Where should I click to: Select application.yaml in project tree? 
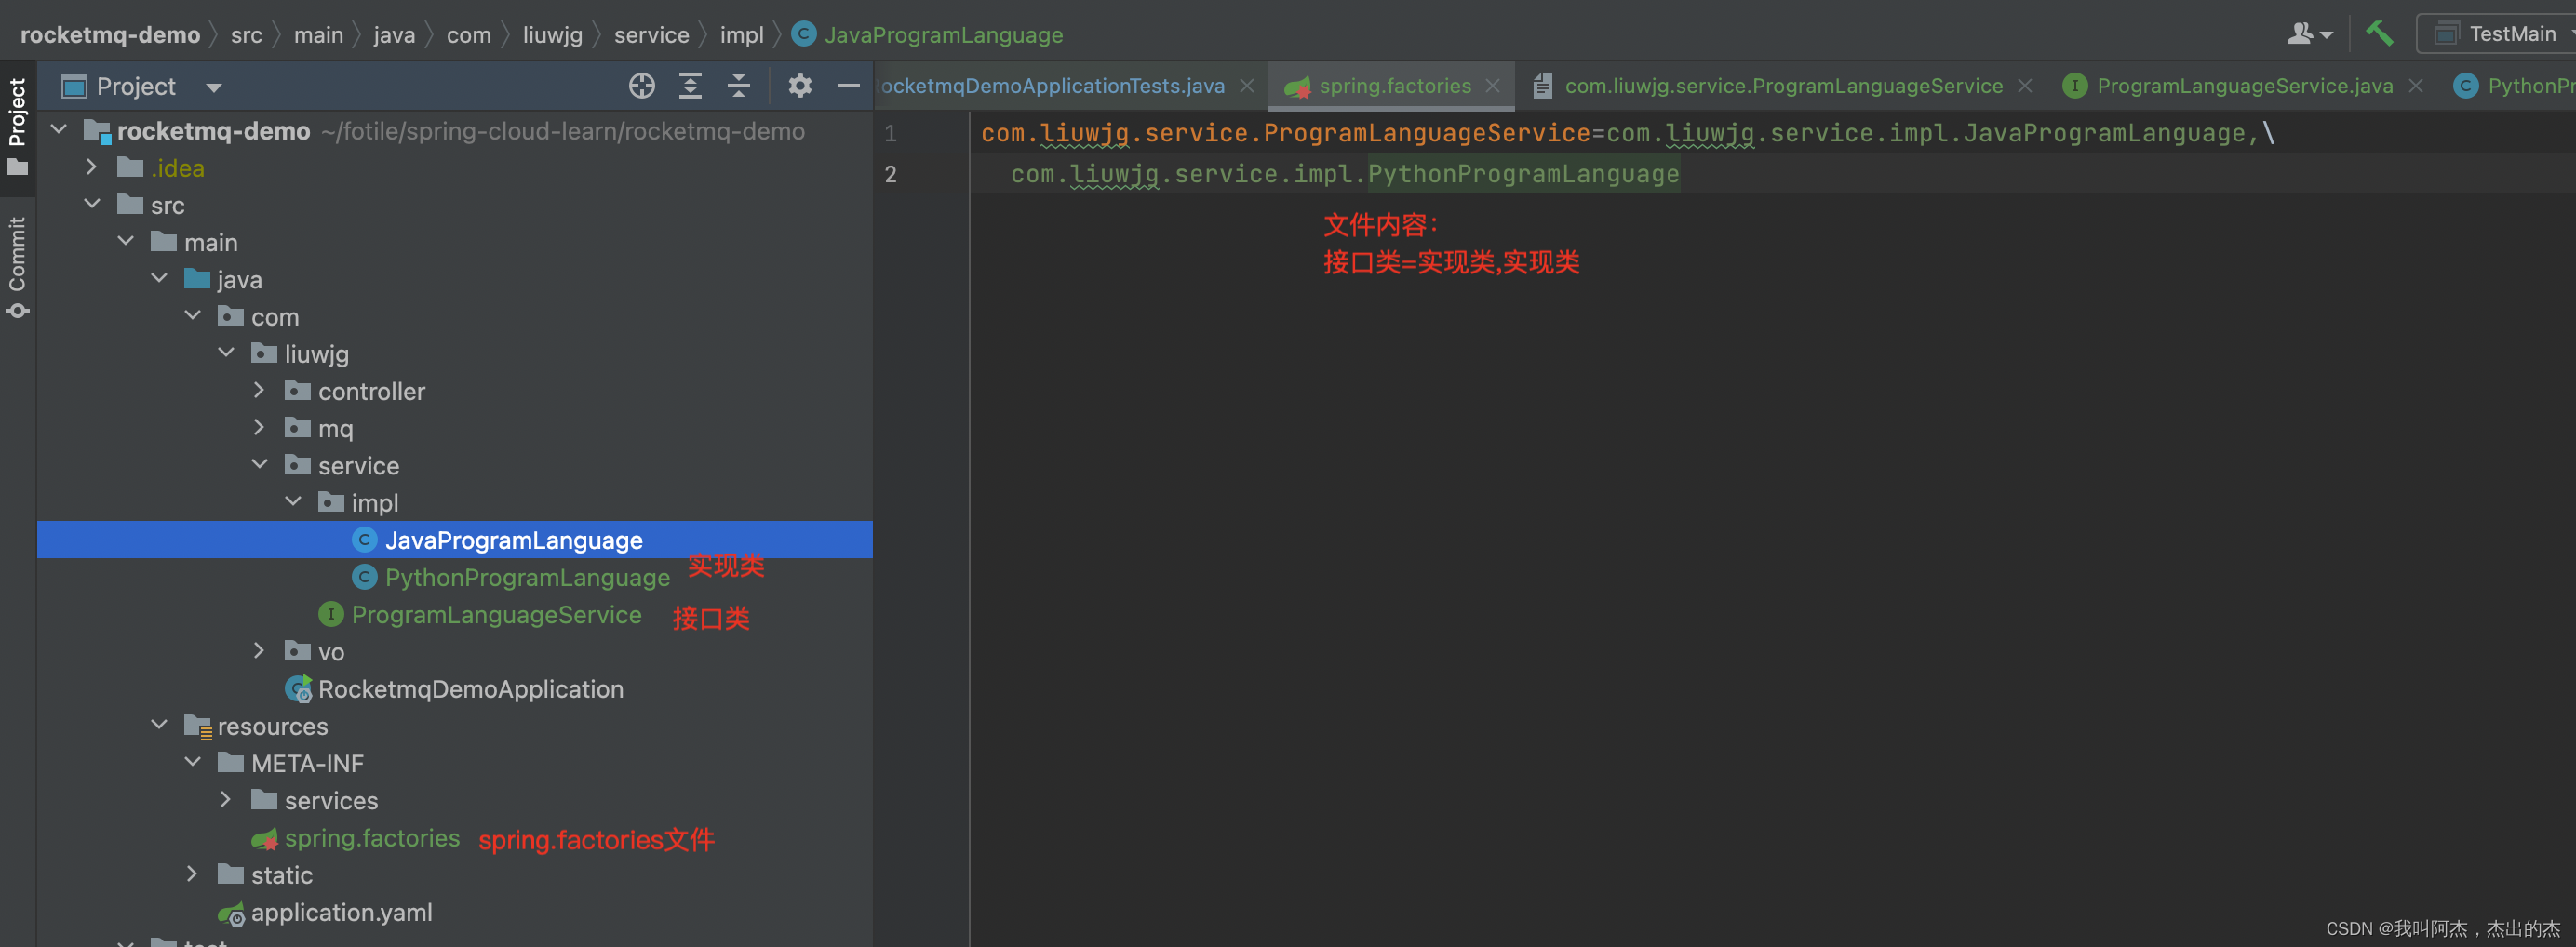[341, 913]
